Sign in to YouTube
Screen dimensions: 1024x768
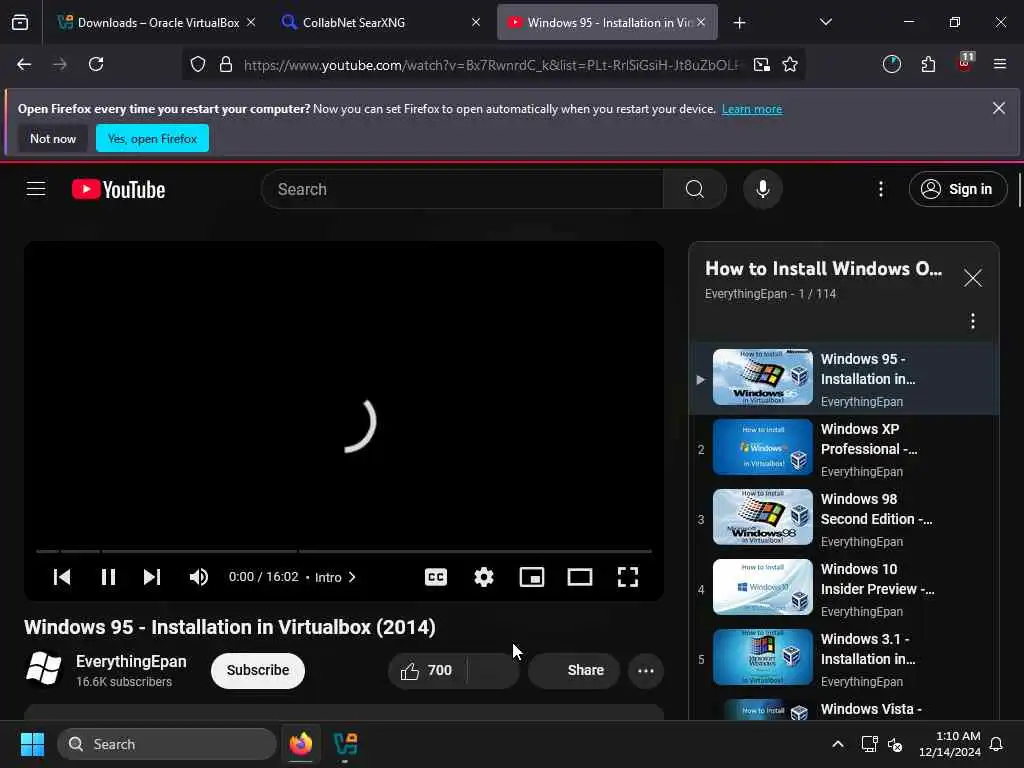[957, 189]
